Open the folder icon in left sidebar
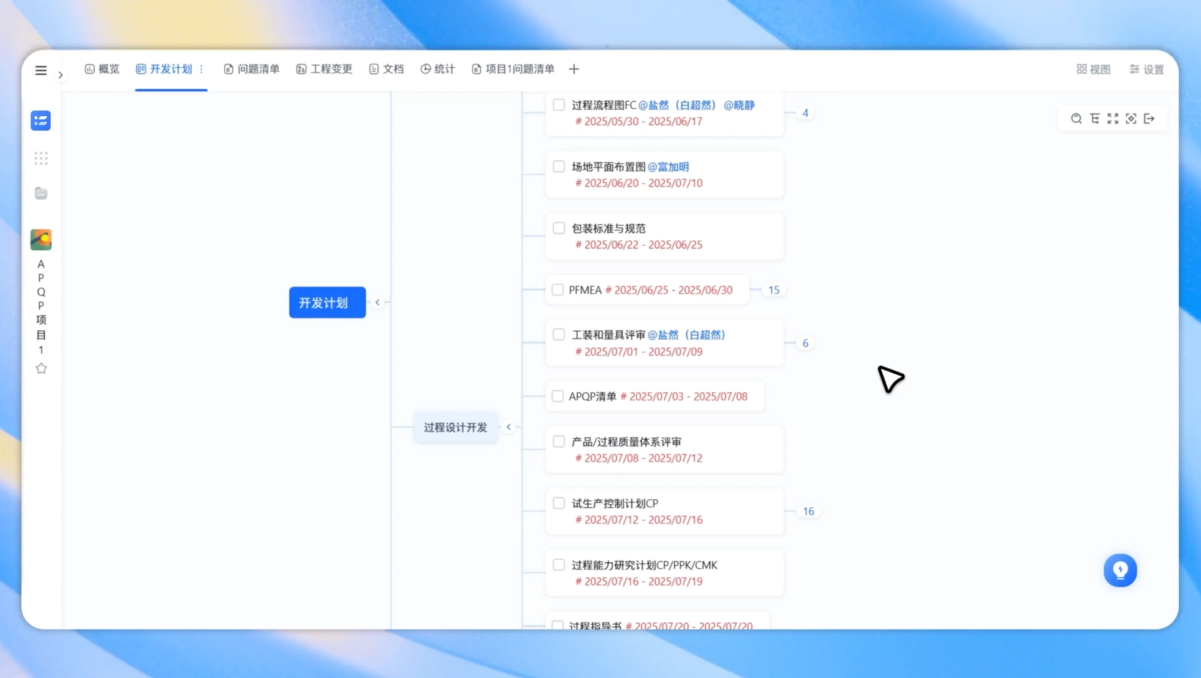The image size is (1201, 678). (x=41, y=193)
